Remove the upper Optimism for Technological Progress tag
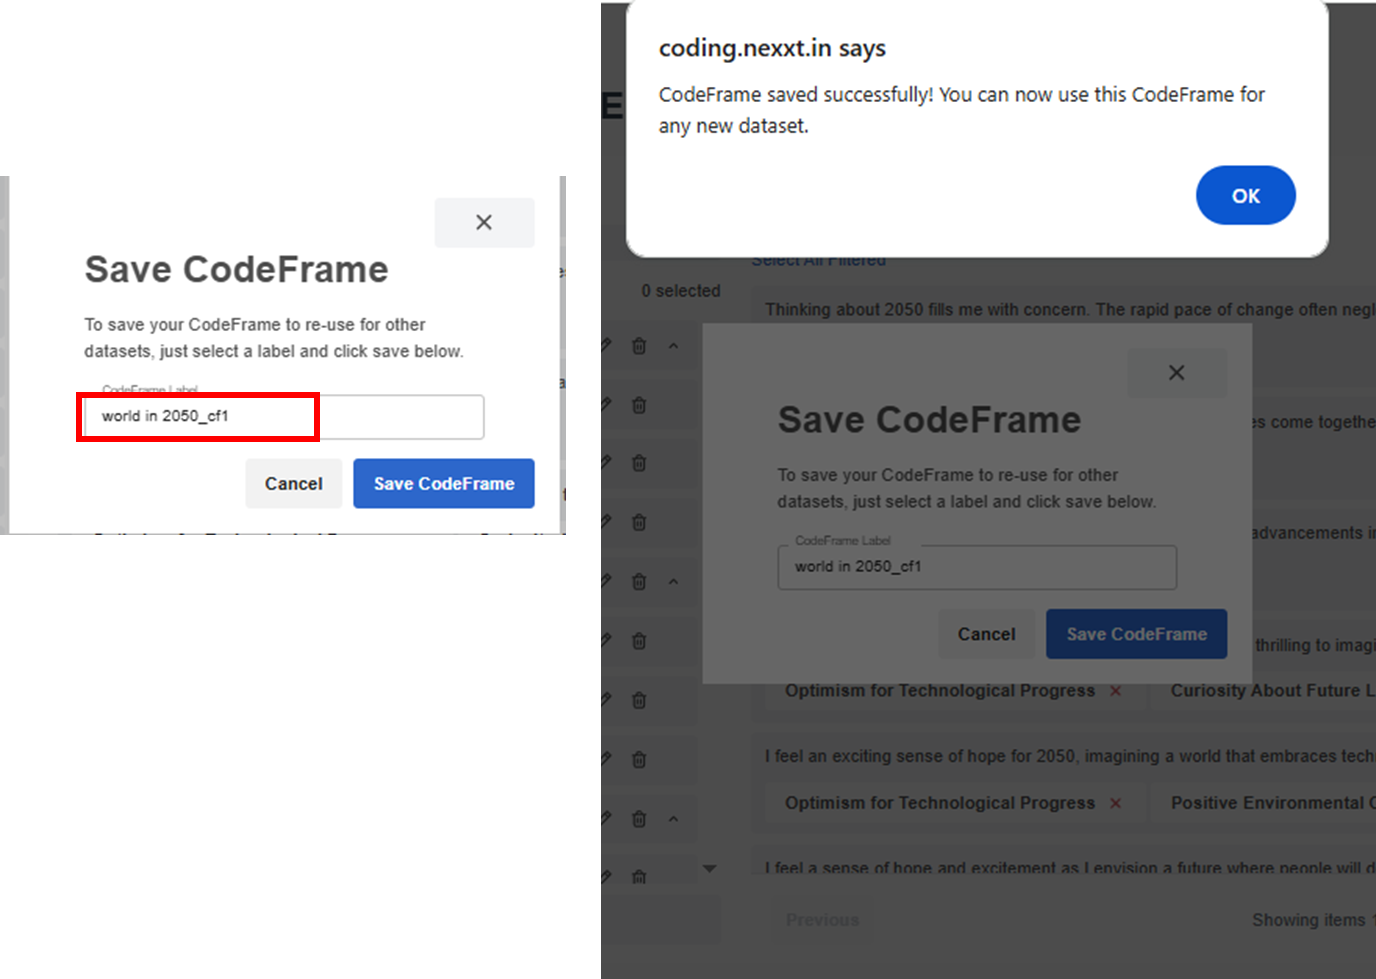The height and width of the screenshot is (979, 1376). (x=1115, y=691)
